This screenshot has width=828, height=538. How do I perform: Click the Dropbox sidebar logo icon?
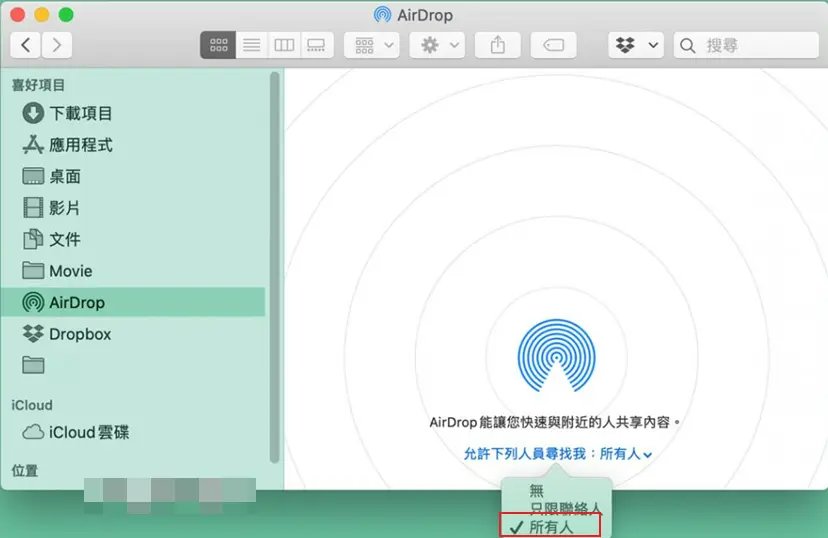[33, 334]
